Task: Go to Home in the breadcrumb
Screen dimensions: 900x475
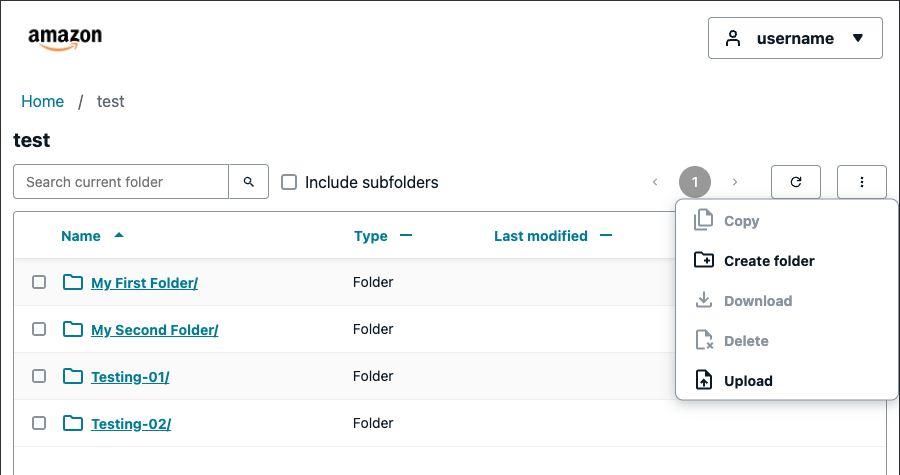Action: click(42, 102)
